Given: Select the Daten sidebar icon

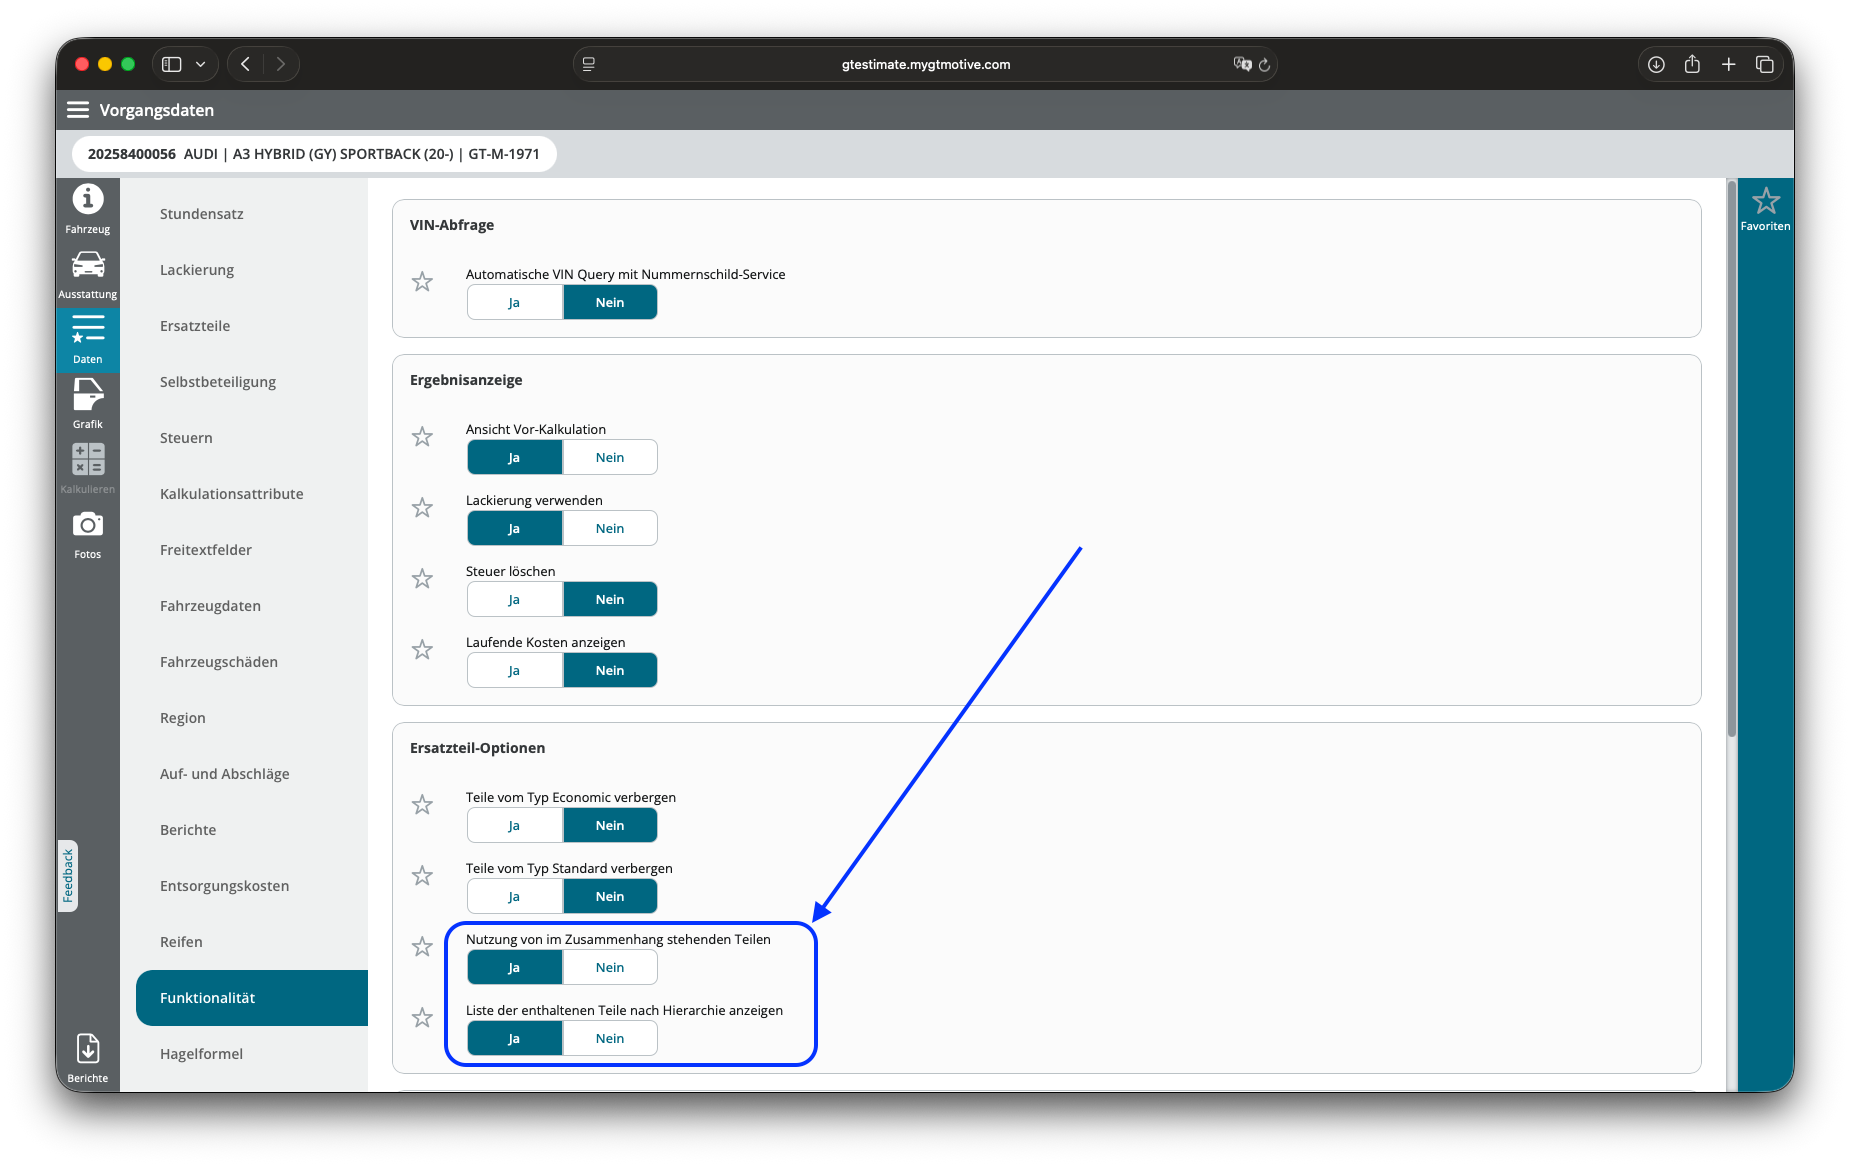Looking at the screenshot, I should (x=88, y=340).
